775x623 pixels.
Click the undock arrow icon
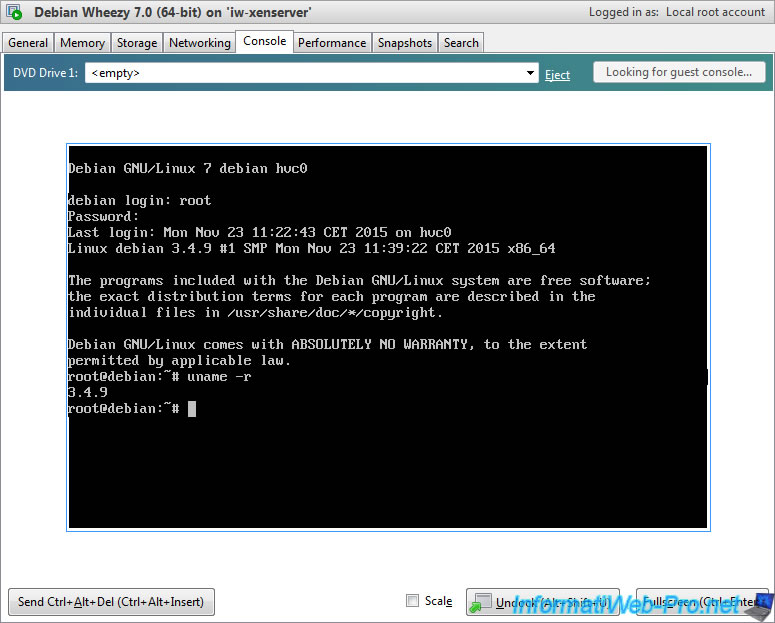point(480,603)
